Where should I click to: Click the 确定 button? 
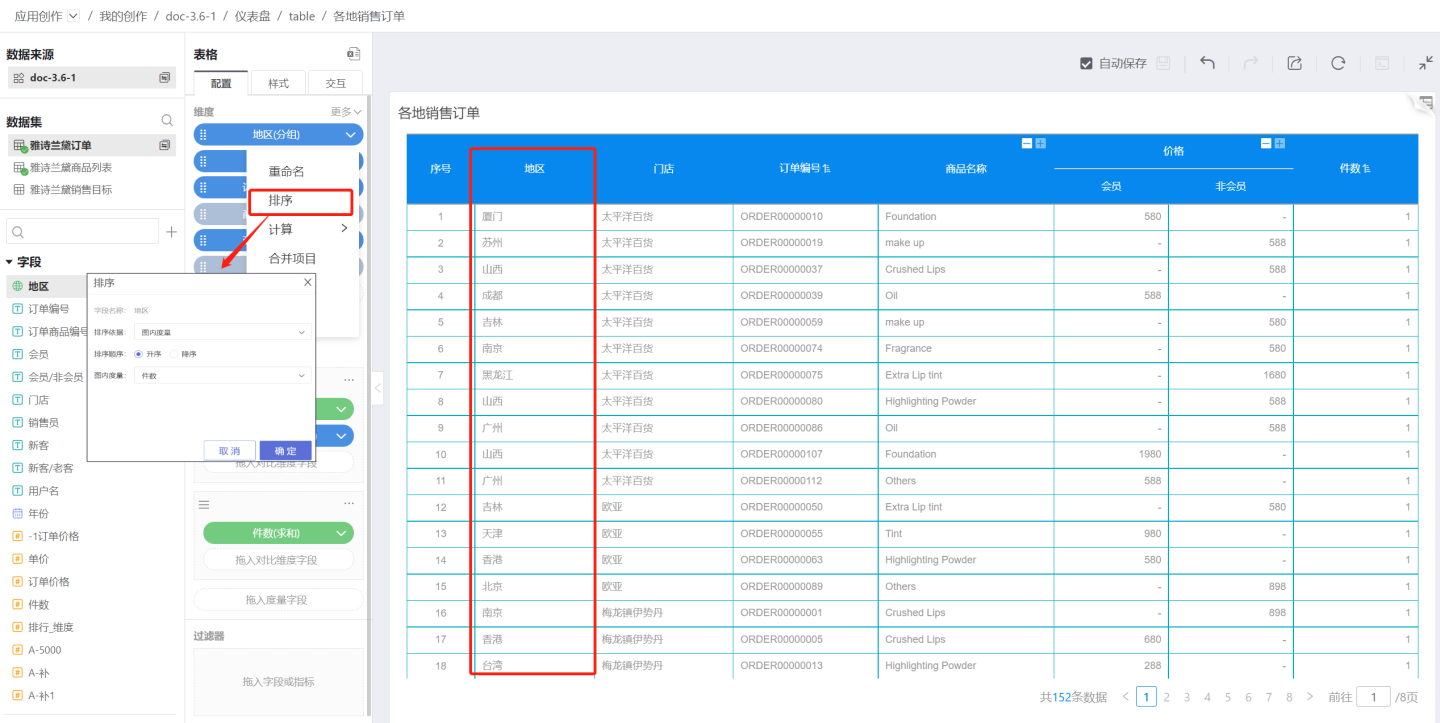(x=285, y=451)
